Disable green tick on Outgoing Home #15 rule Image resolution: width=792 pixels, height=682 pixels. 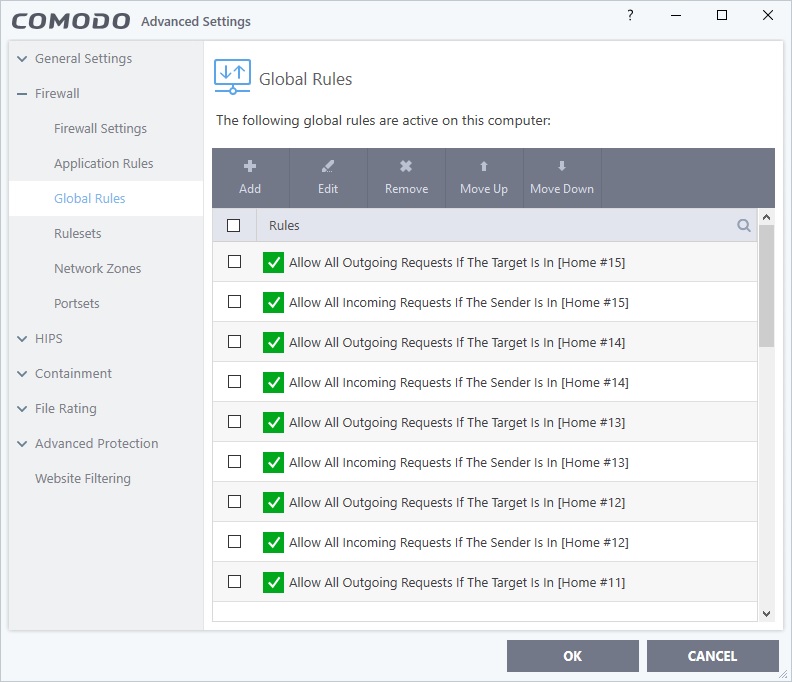coord(273,262)
